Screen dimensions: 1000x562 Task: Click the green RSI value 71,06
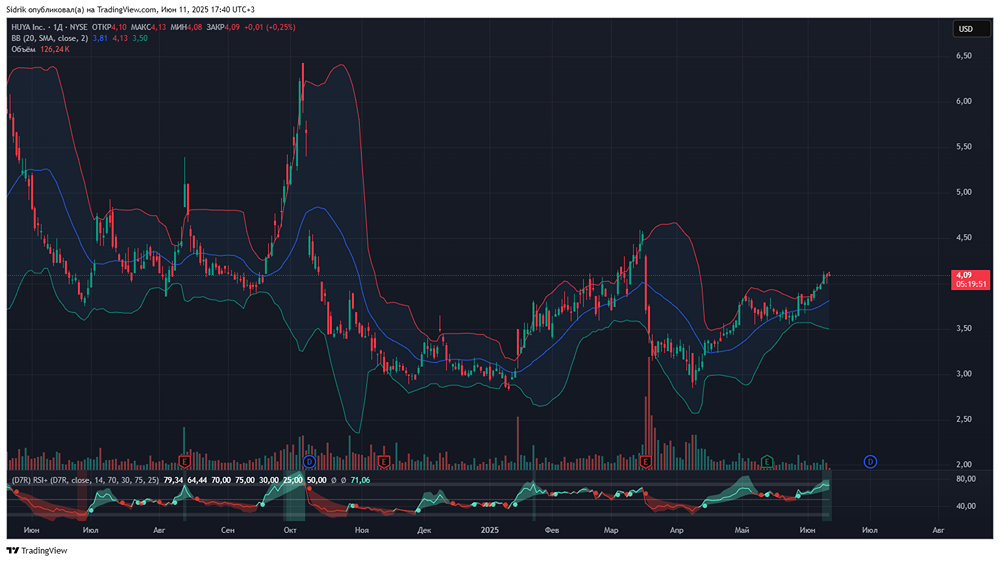click(360, 480)
